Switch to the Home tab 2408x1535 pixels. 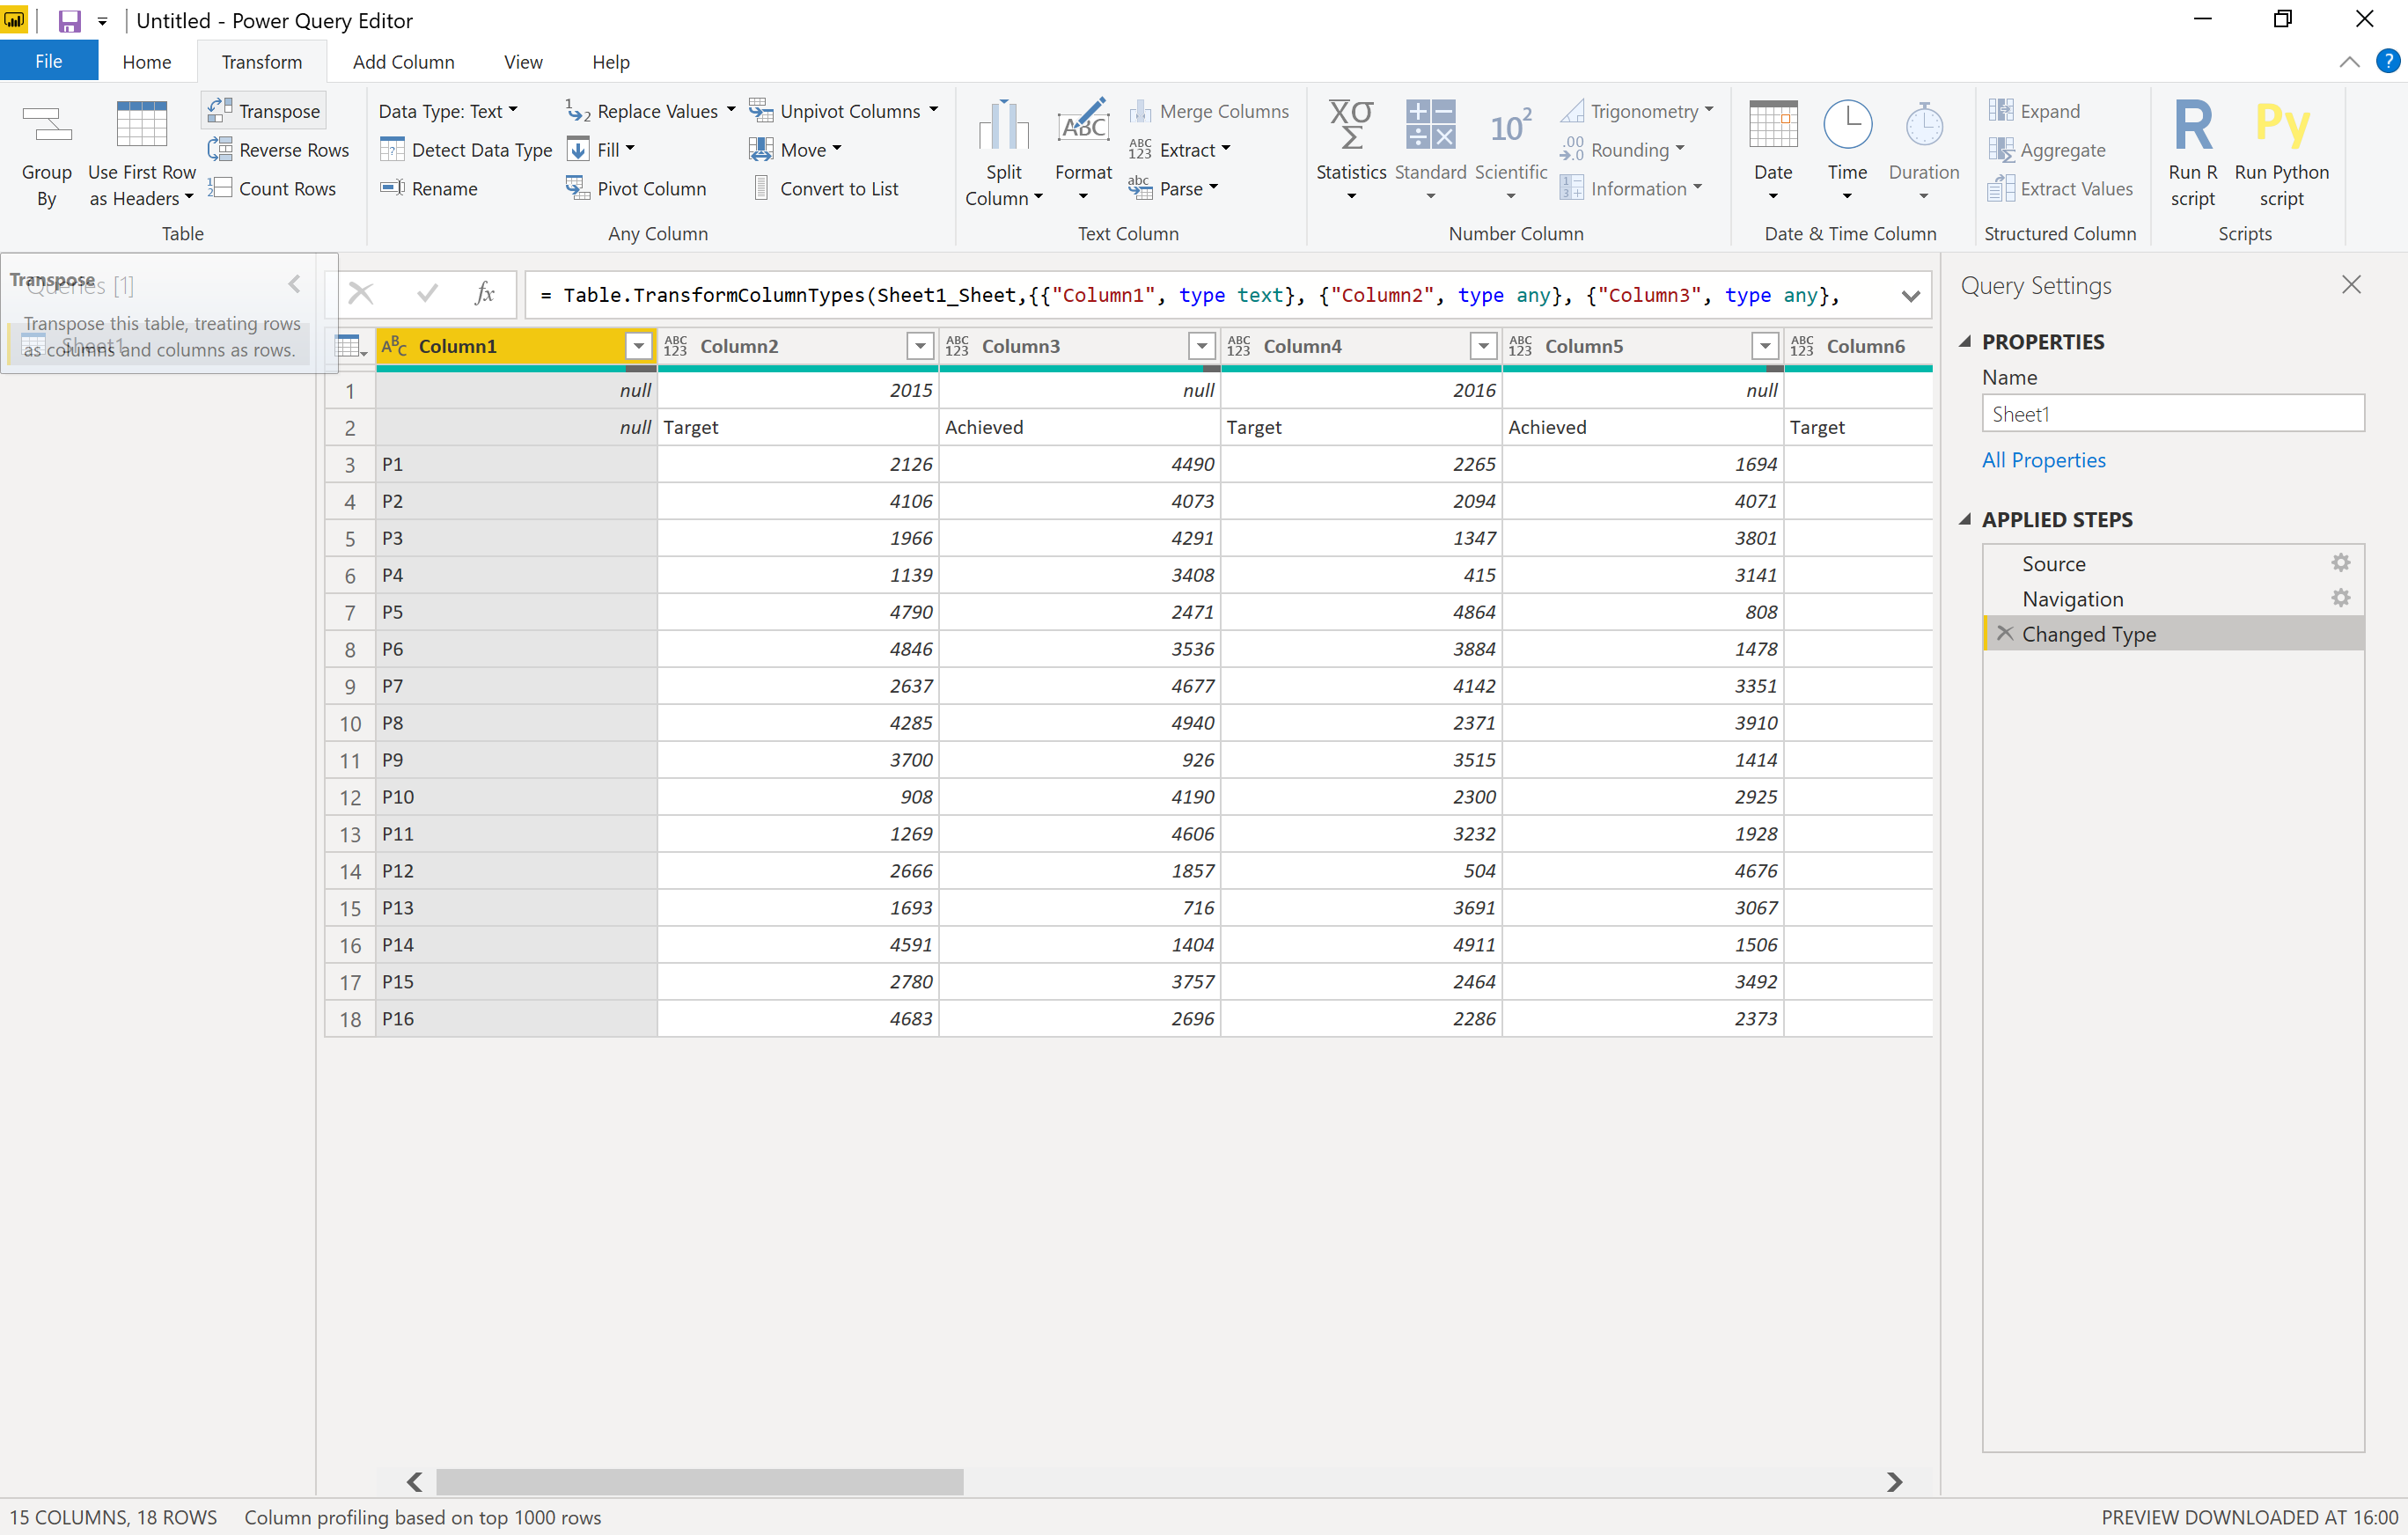[x=147, y=61]
